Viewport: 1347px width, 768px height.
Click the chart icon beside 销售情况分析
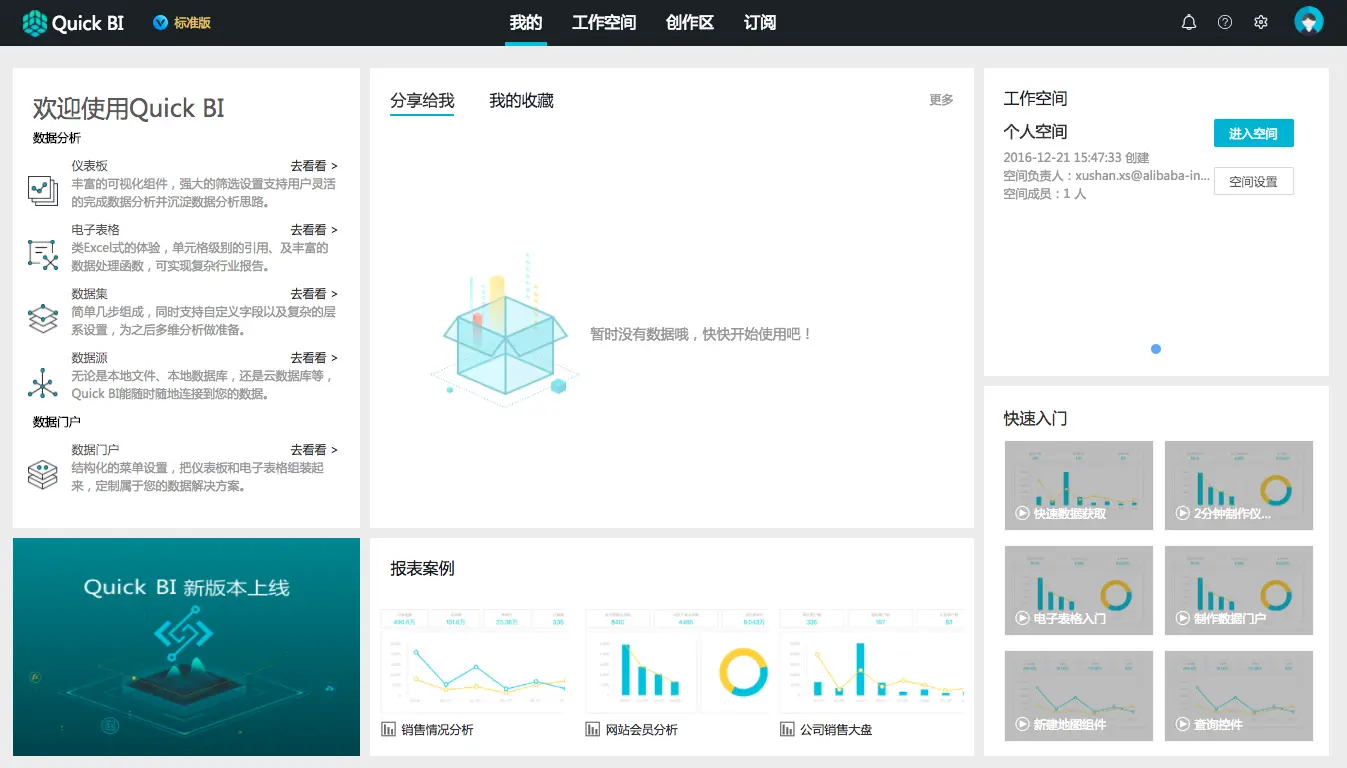point(389,730)
